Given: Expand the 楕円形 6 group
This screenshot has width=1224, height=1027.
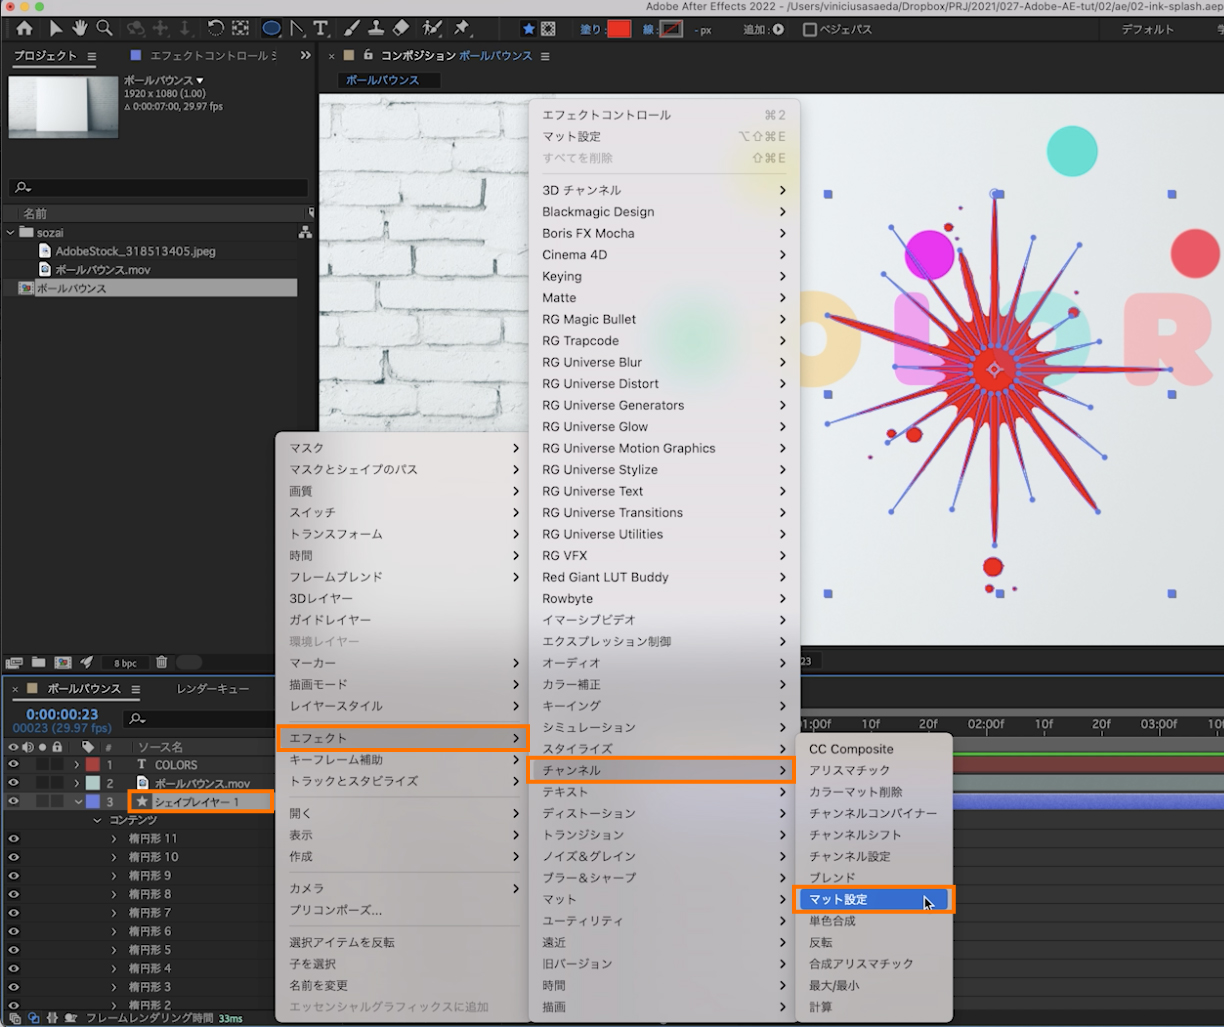Looking at the screenshot, I should click(114, 931).
